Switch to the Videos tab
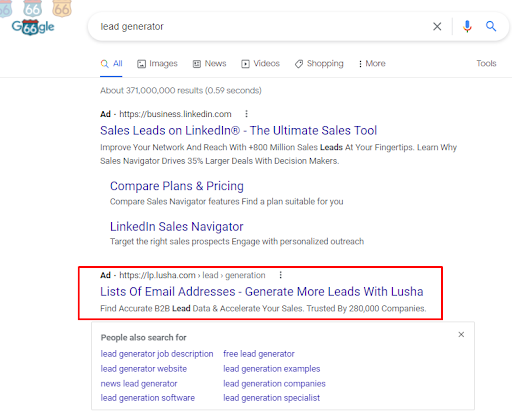This screenshot has height=415, width=512. pyautogui.click(x=260, y=63)
